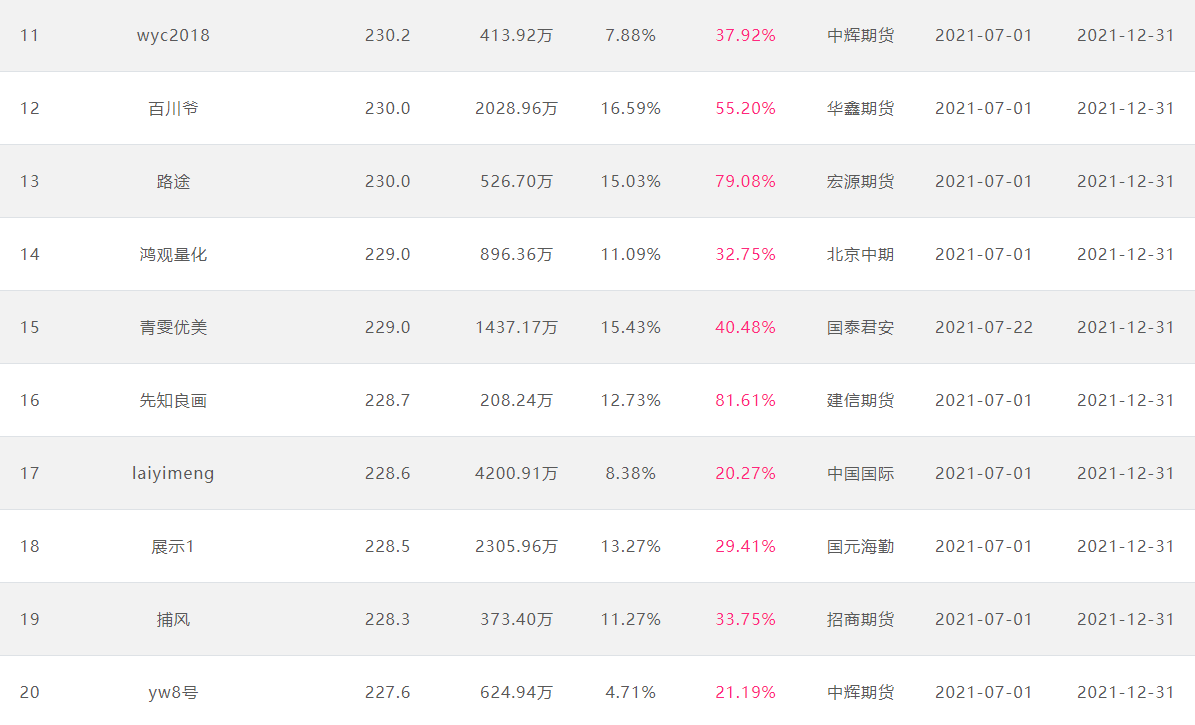Click the 招商期货 broker name

point(860,619)
